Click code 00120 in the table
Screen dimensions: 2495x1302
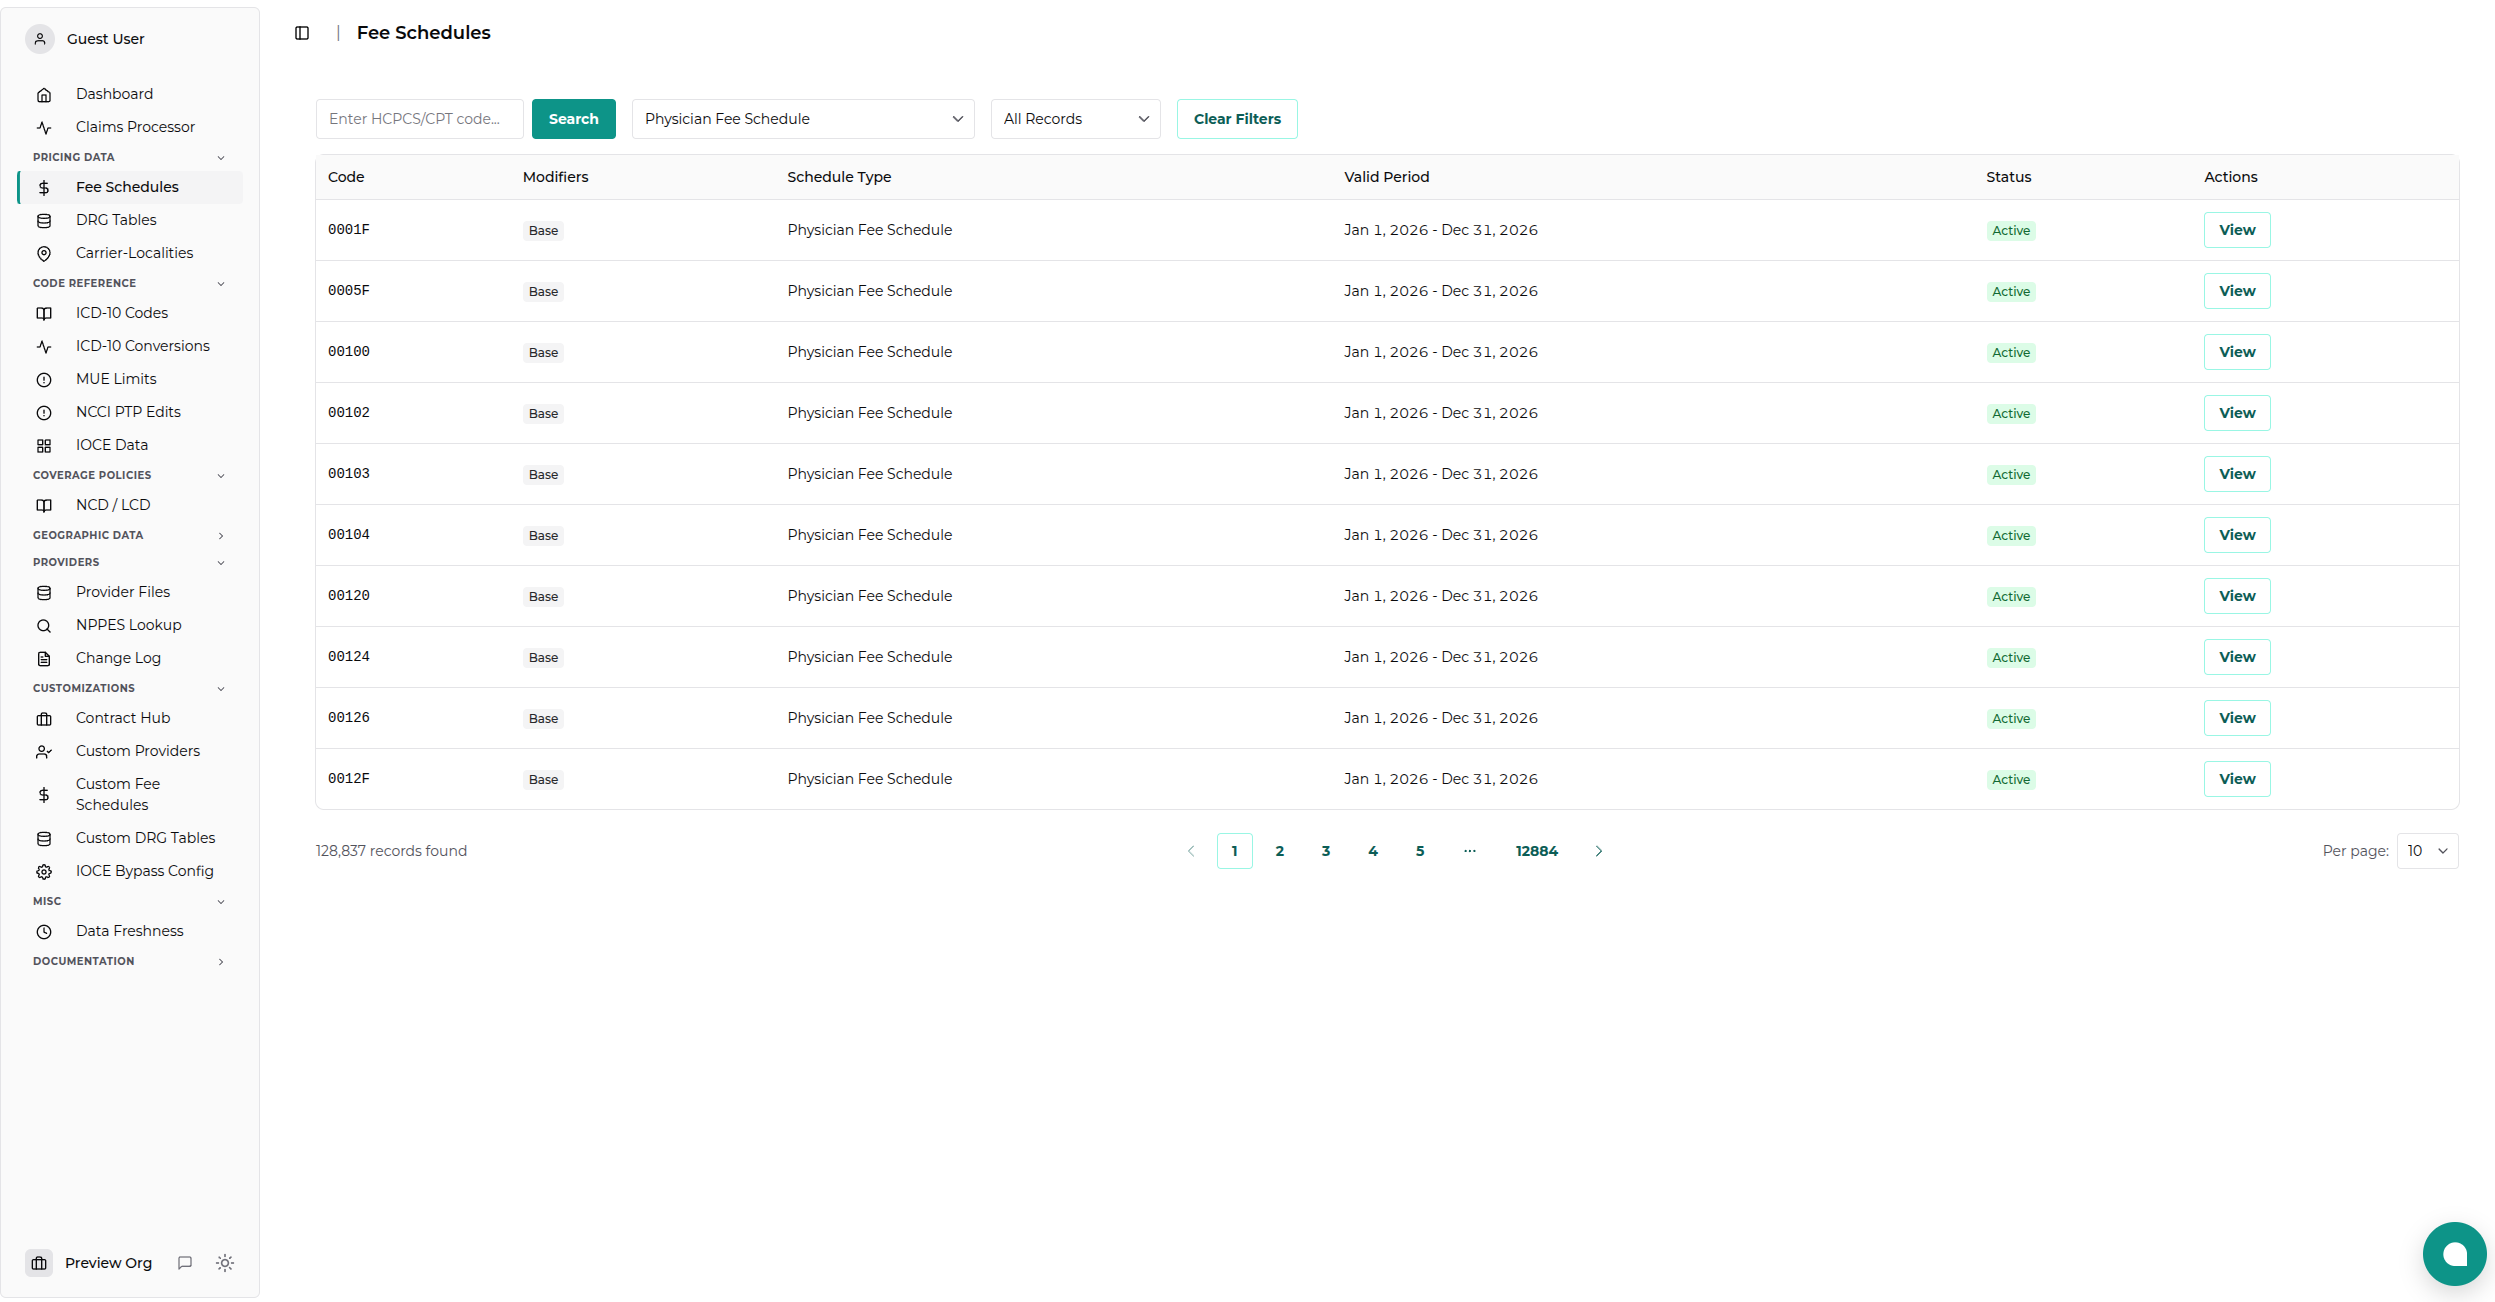[349, 596]
